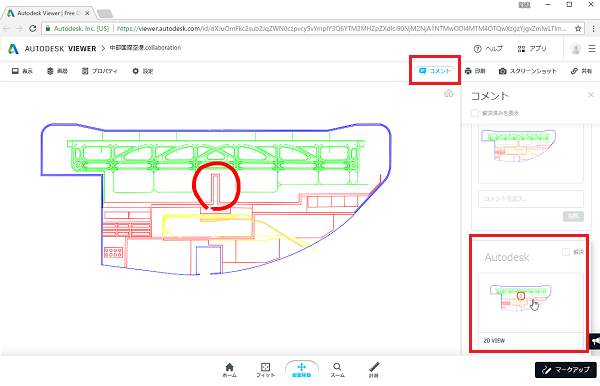Click the comment input text field
Viewport: 600px width, 386px height.
(531, 199)
